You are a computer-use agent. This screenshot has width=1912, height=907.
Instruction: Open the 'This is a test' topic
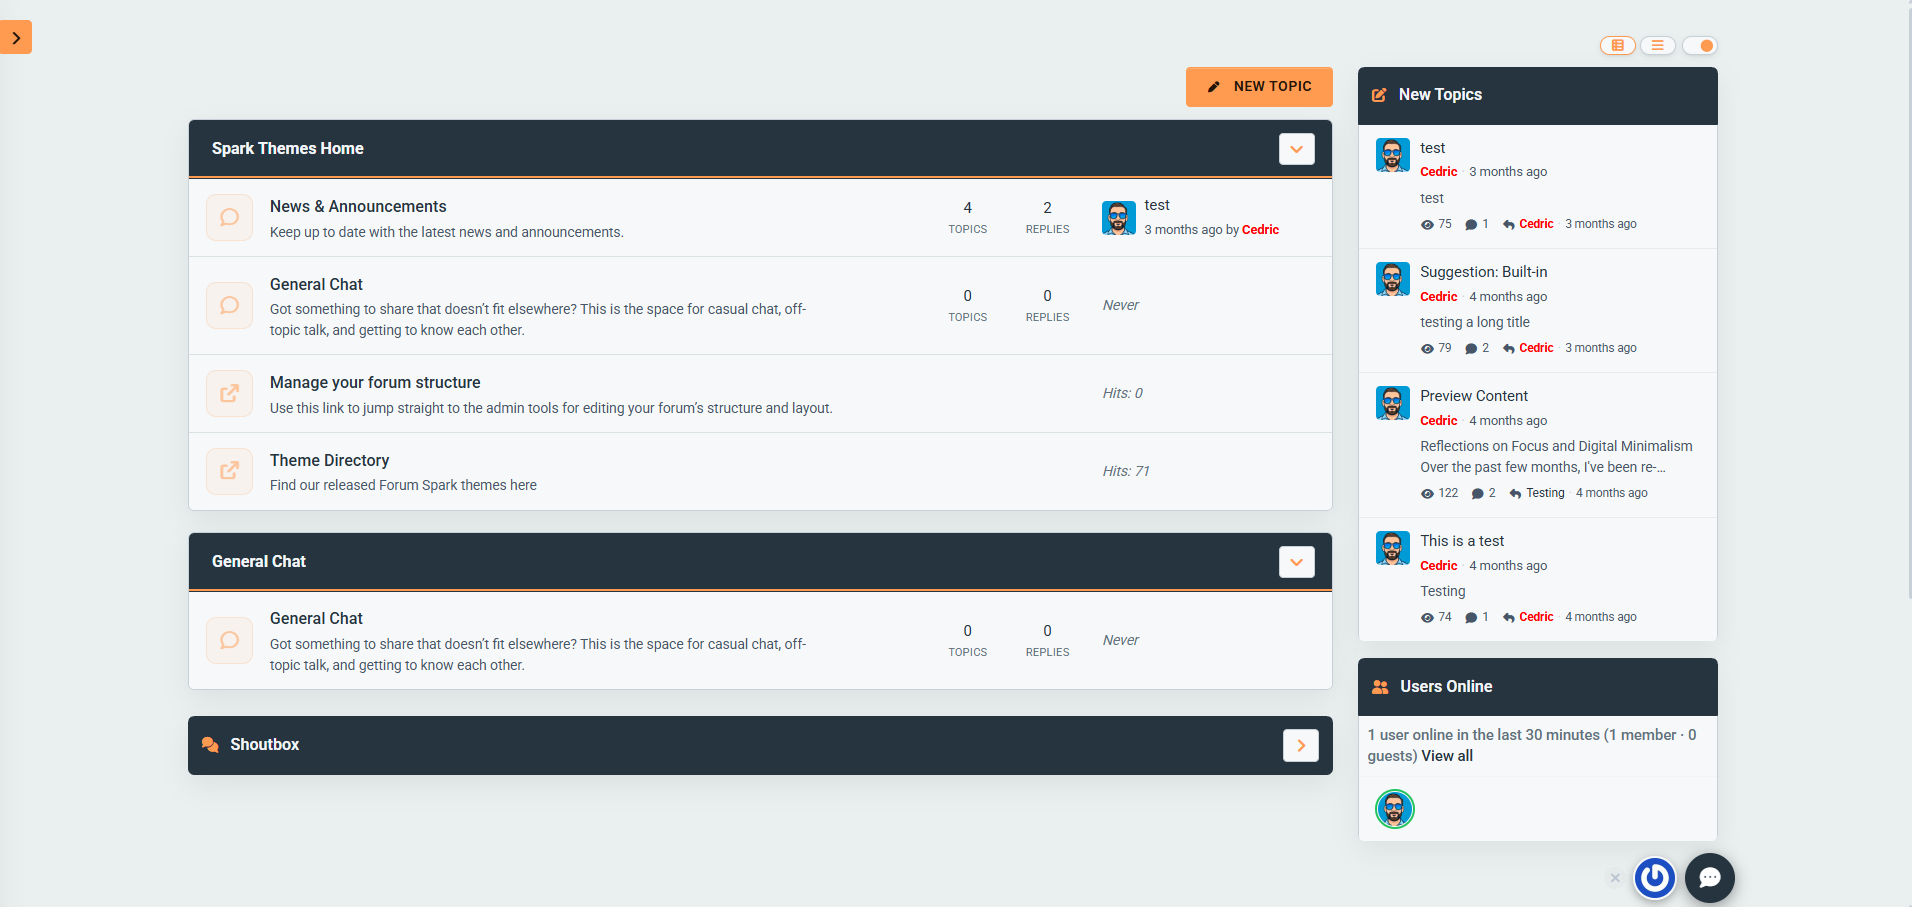coord(1462,541)
